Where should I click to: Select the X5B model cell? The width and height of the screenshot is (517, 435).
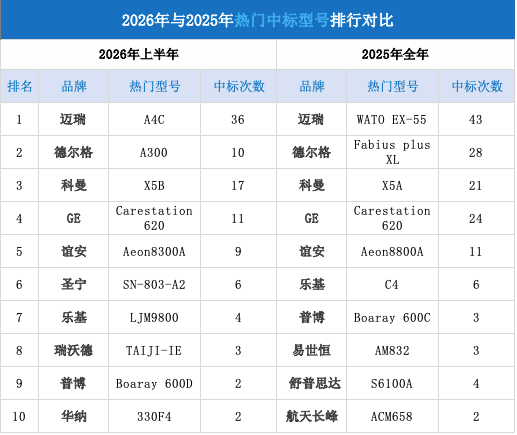pos(154,185)
